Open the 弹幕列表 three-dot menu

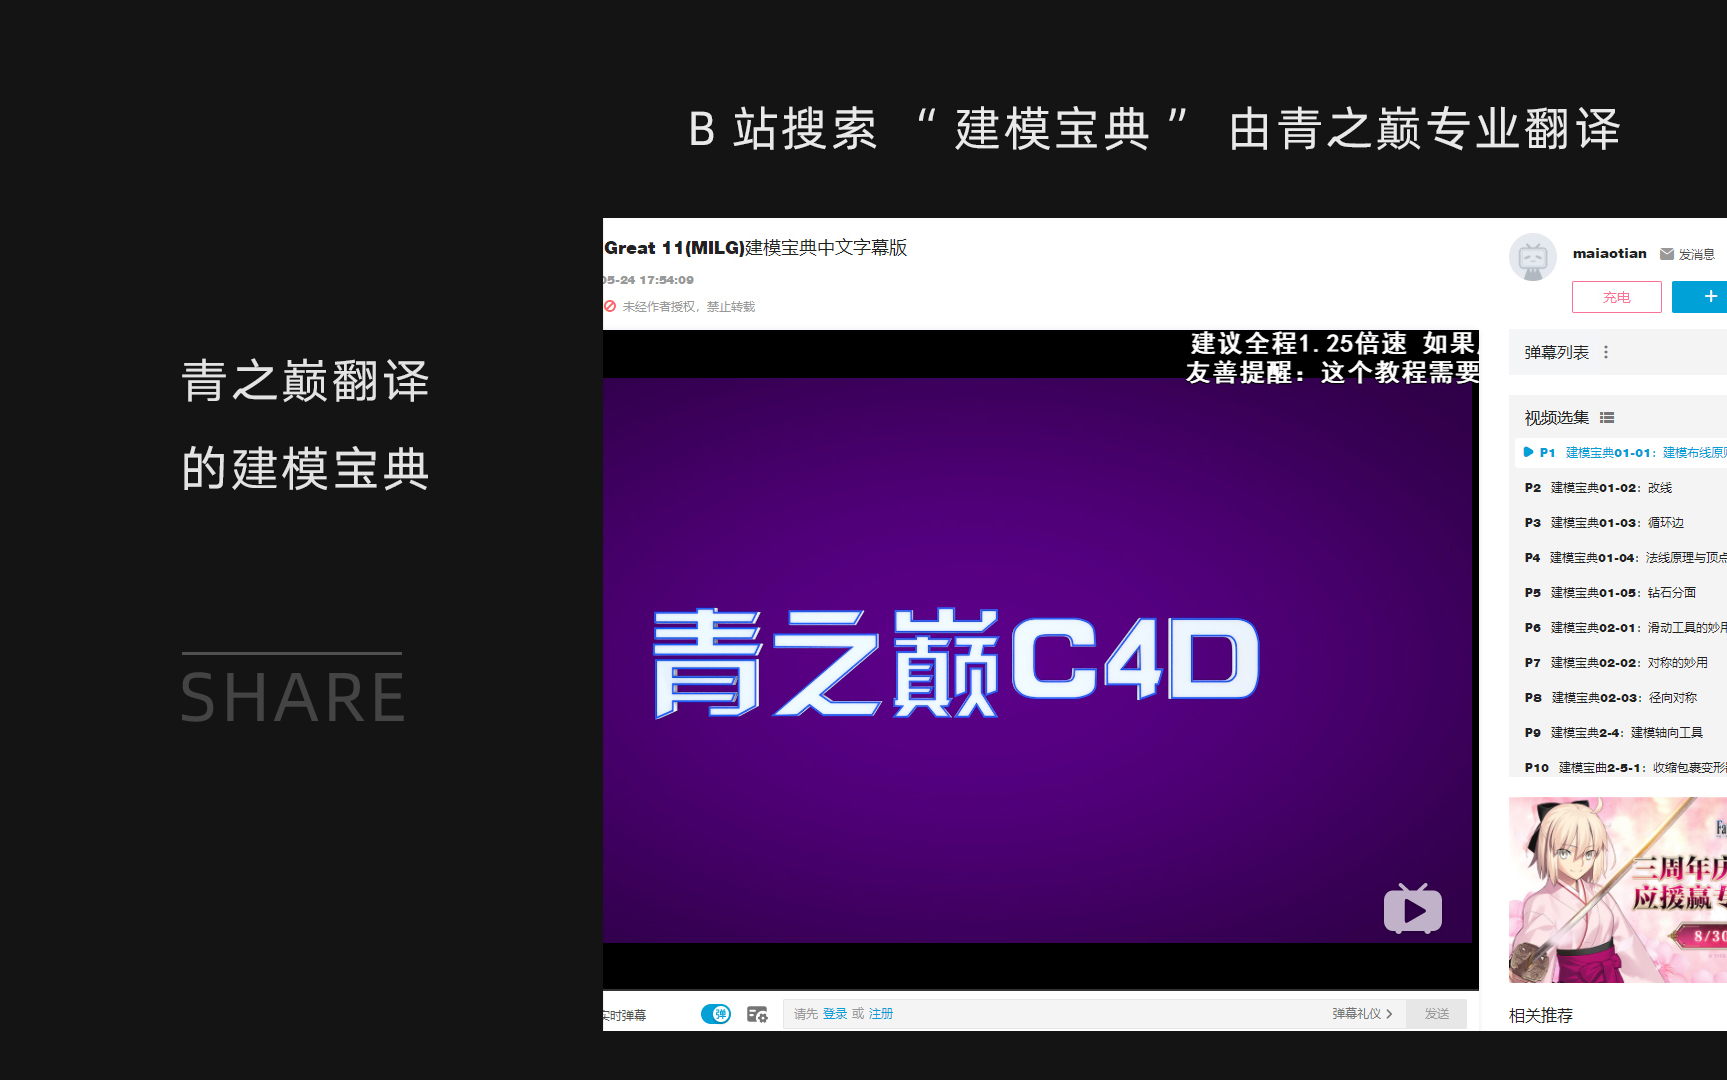point(1606,352)
